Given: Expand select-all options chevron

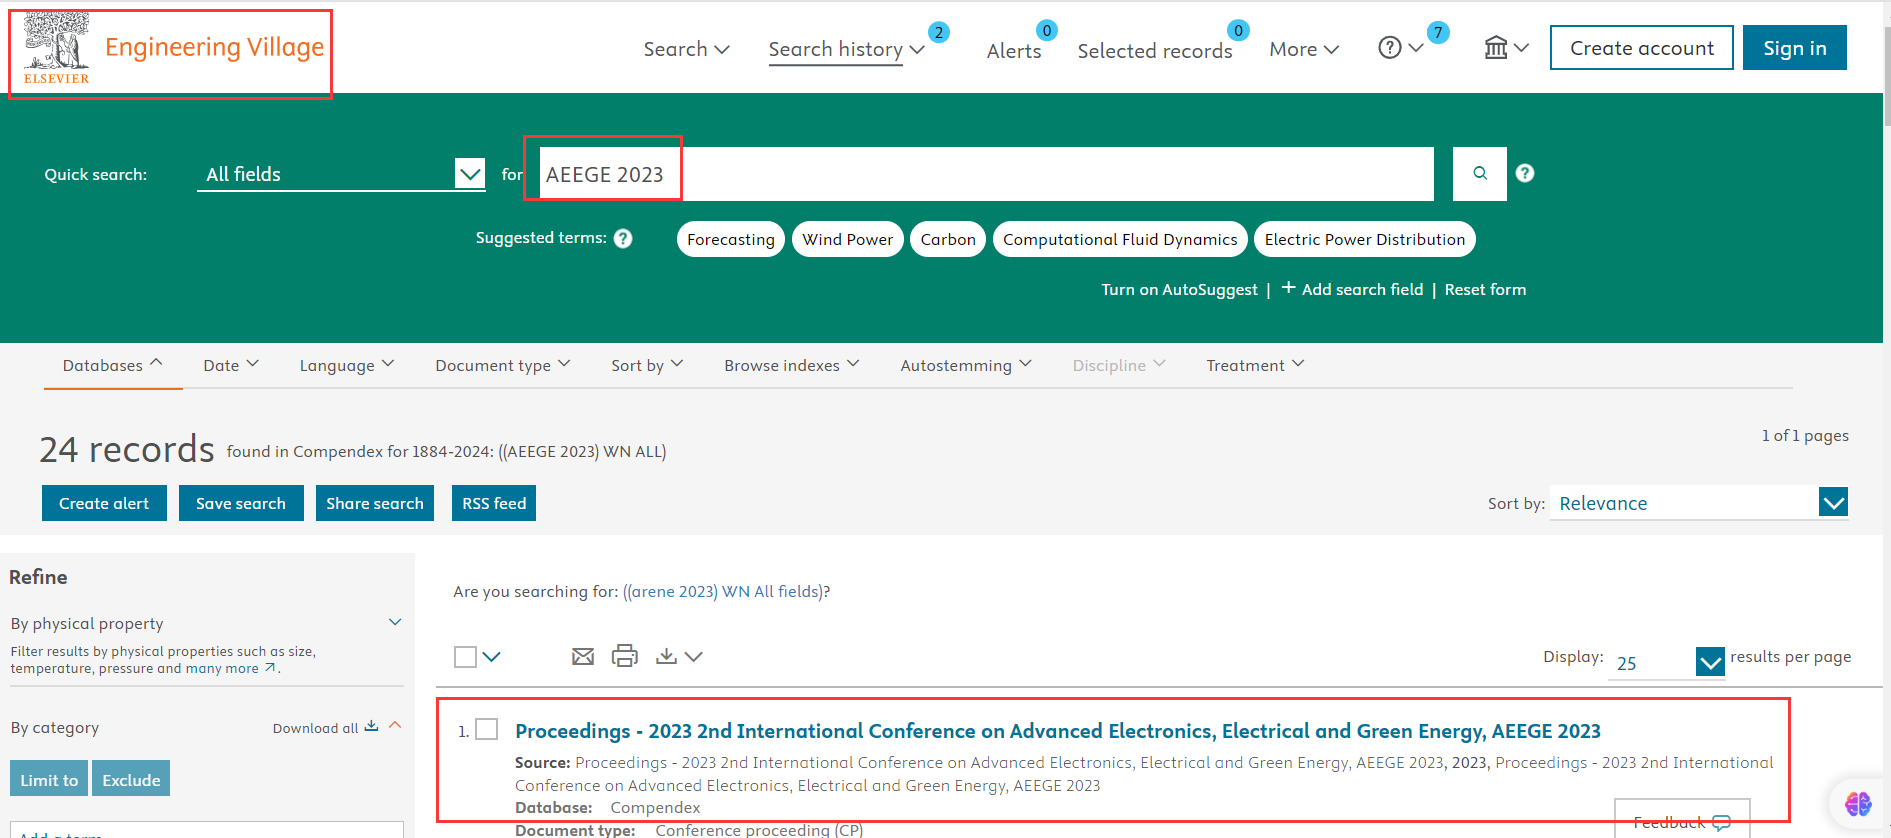Looking at the screenshot, I should tap(491, 657).
